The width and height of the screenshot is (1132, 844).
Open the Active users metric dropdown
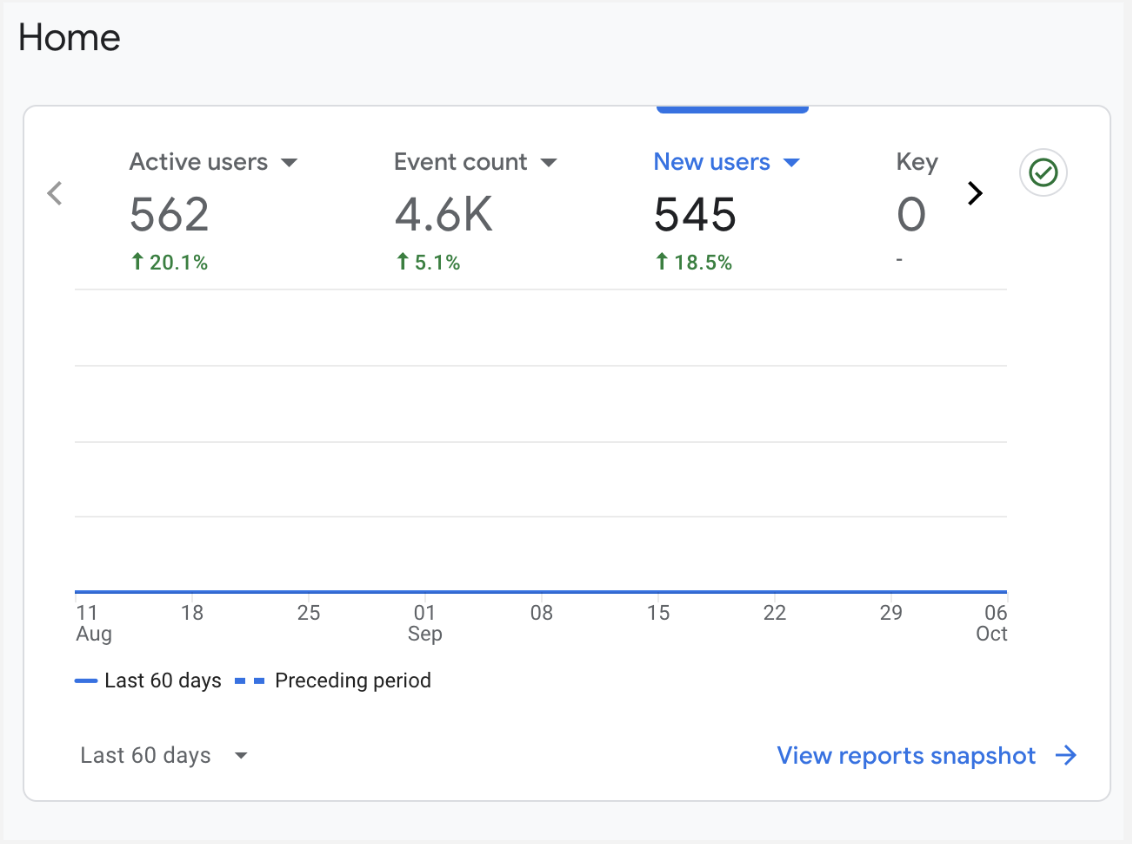(x=289, y=162)
